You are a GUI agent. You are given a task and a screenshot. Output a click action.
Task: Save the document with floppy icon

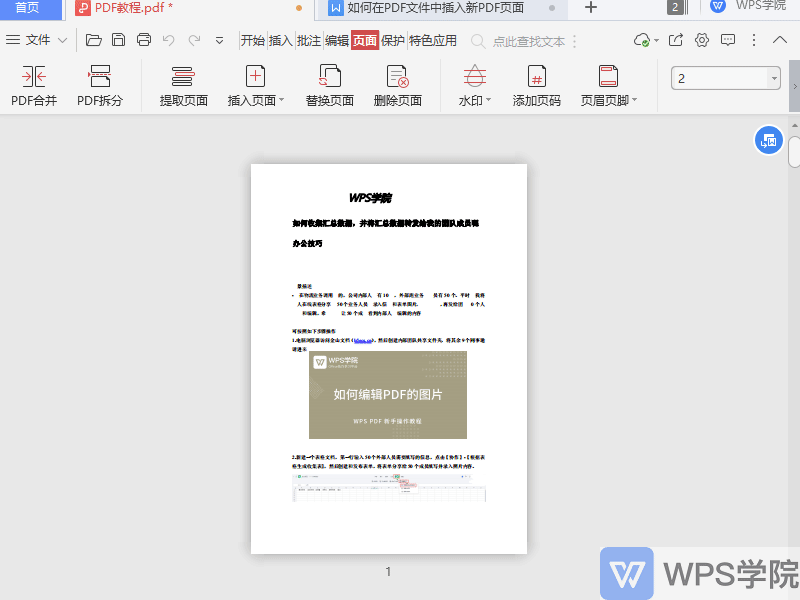pyautogui.click(x=118, y=40)
